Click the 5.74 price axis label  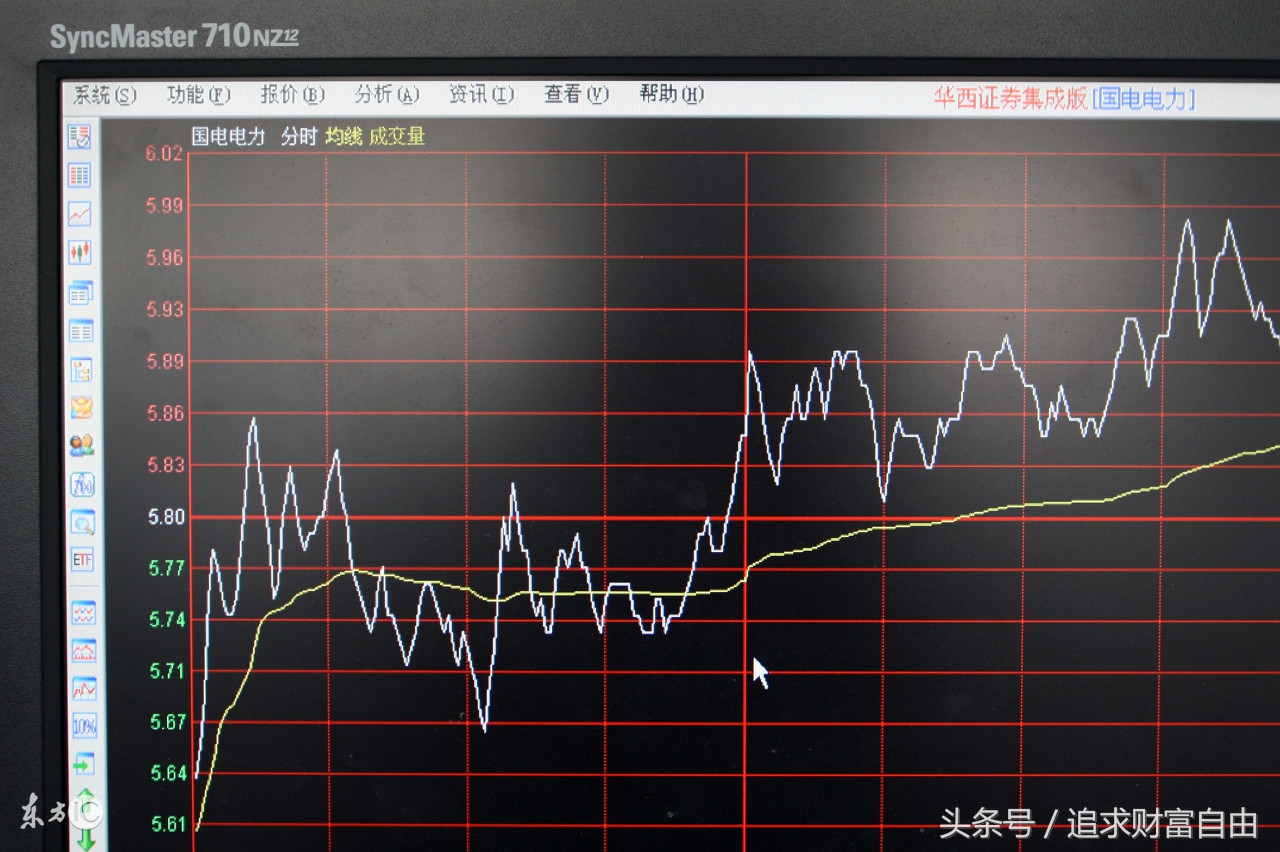tap(167, 620)
